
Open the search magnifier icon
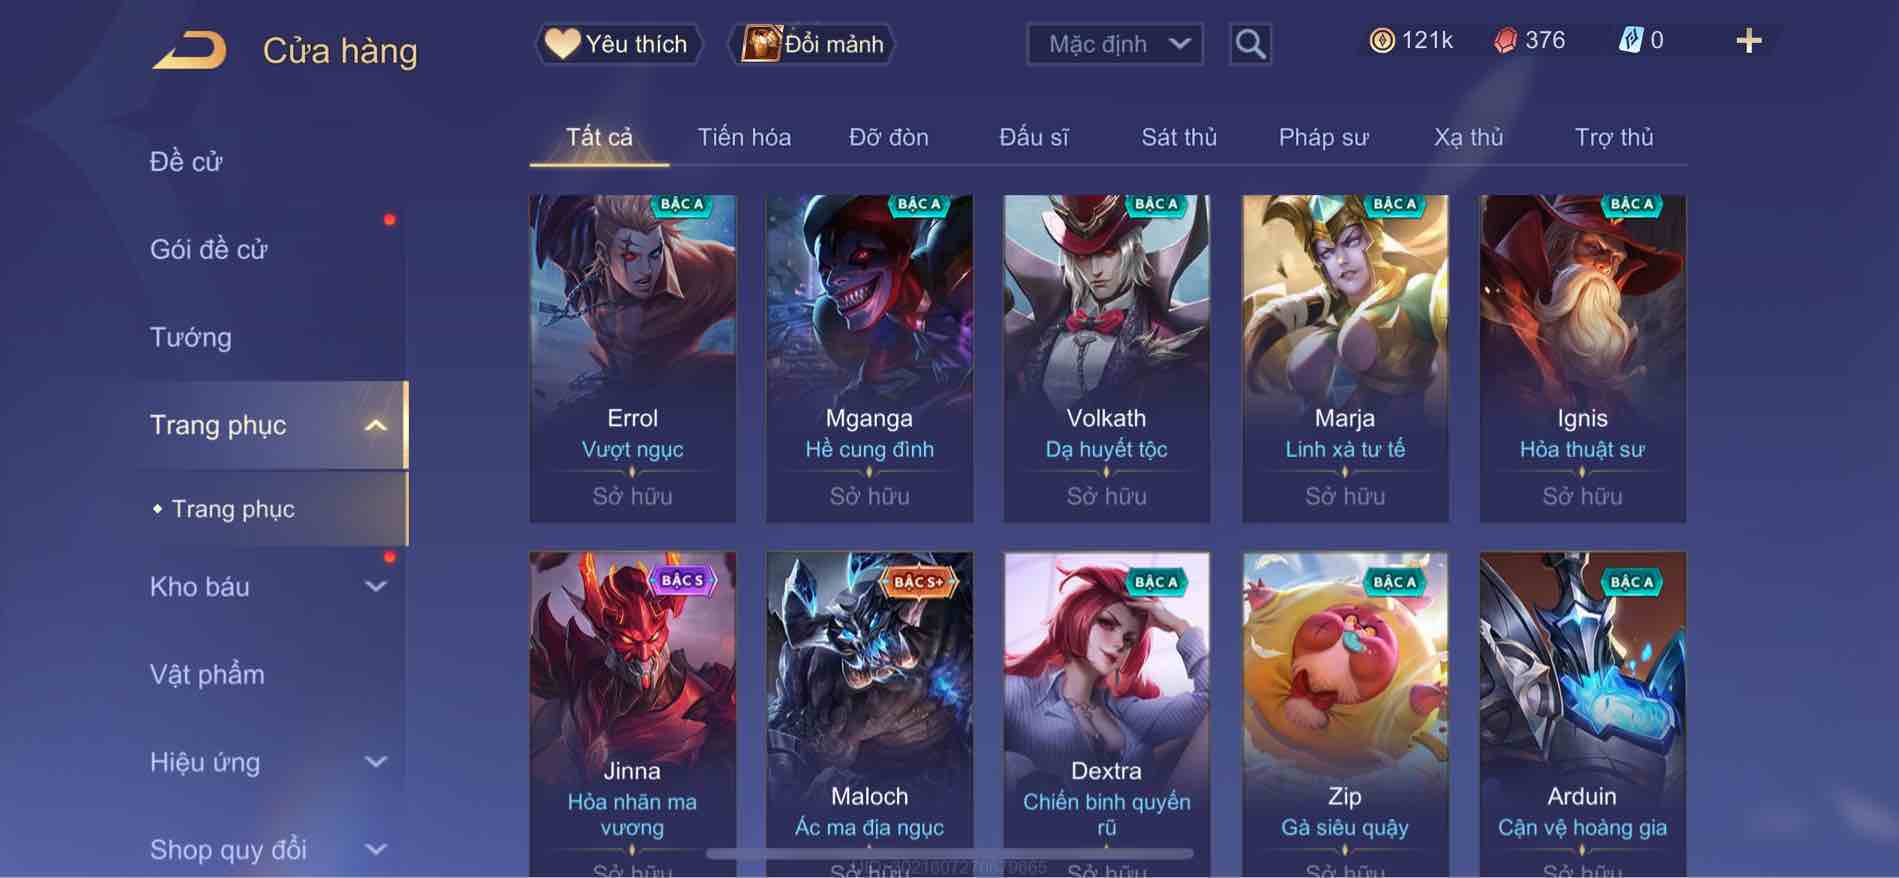(x=1250, y=44)
